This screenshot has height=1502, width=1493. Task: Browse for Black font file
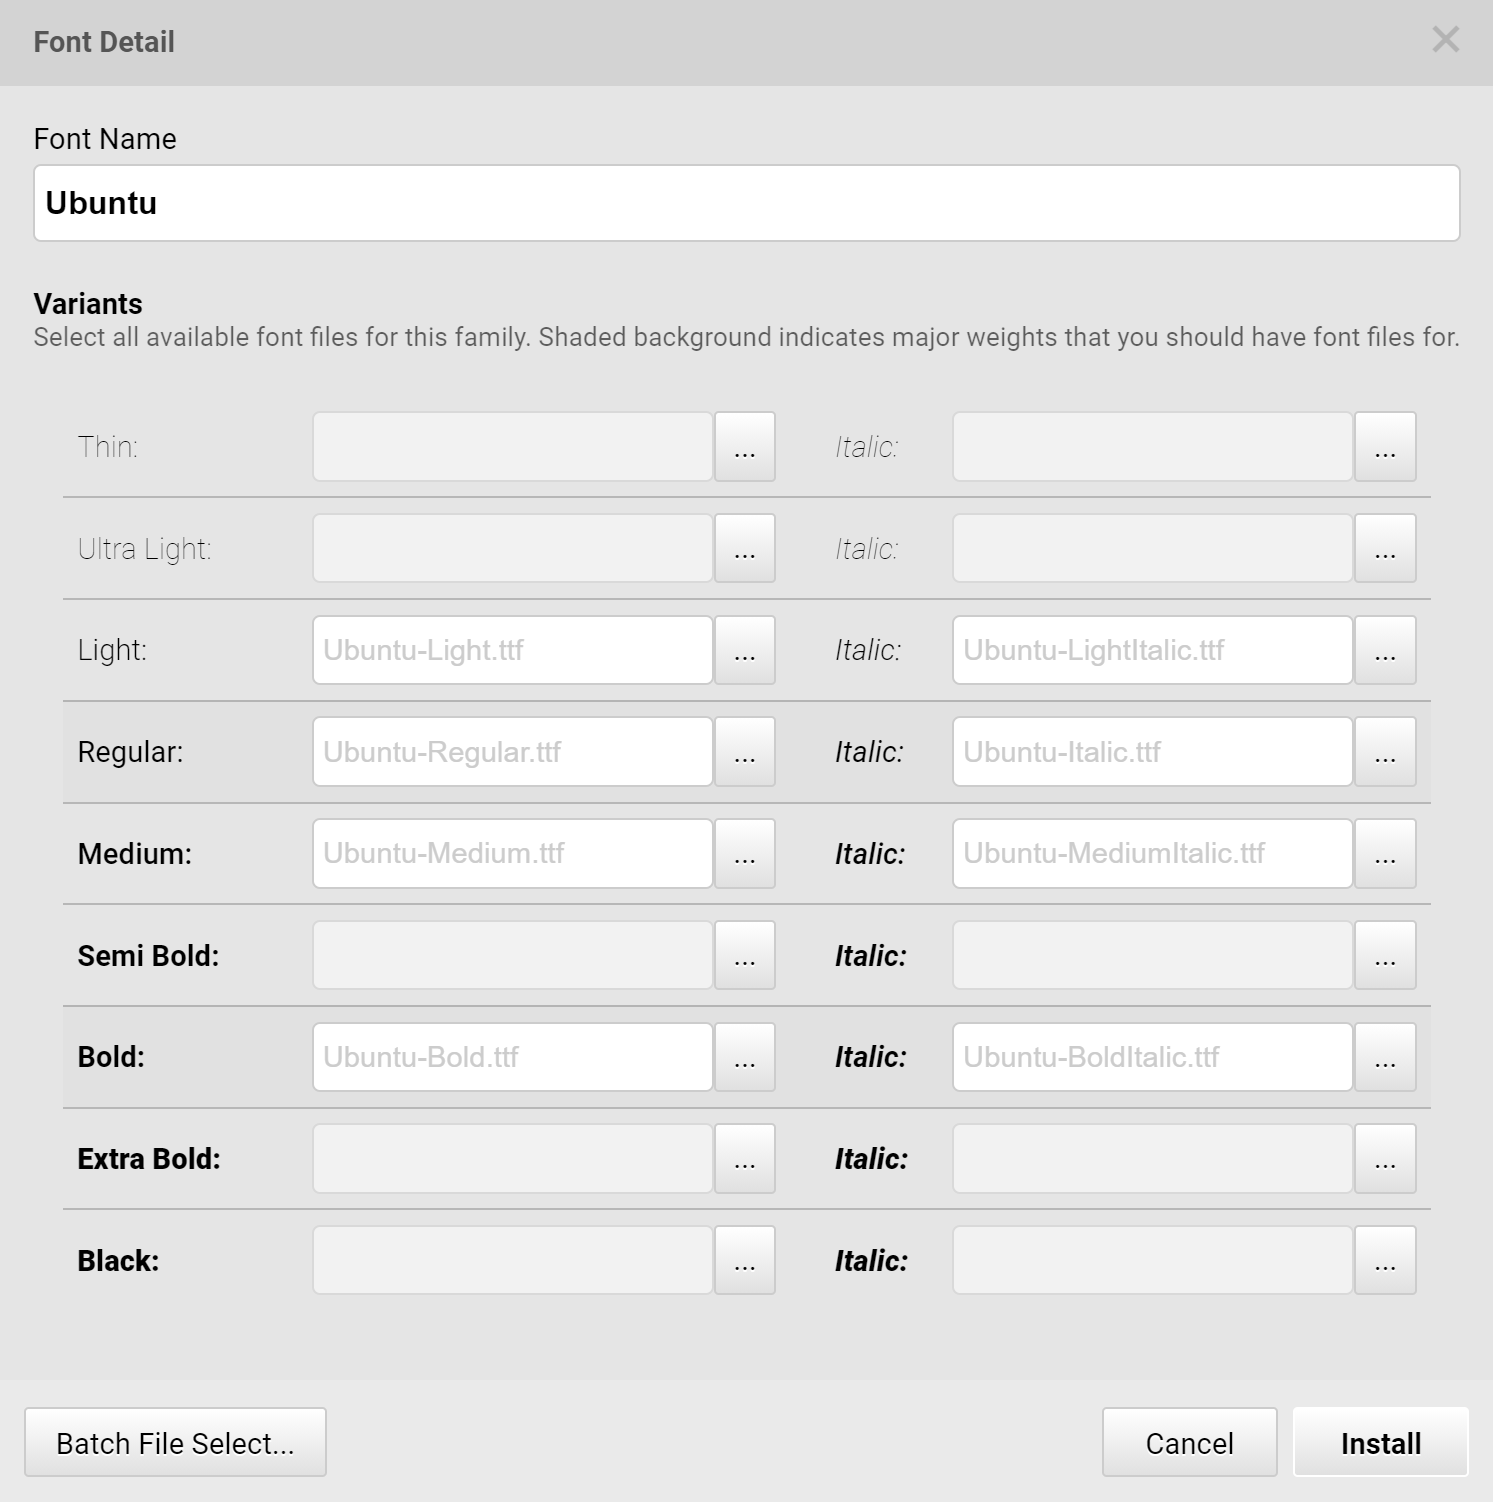[x=745, y=1260]
